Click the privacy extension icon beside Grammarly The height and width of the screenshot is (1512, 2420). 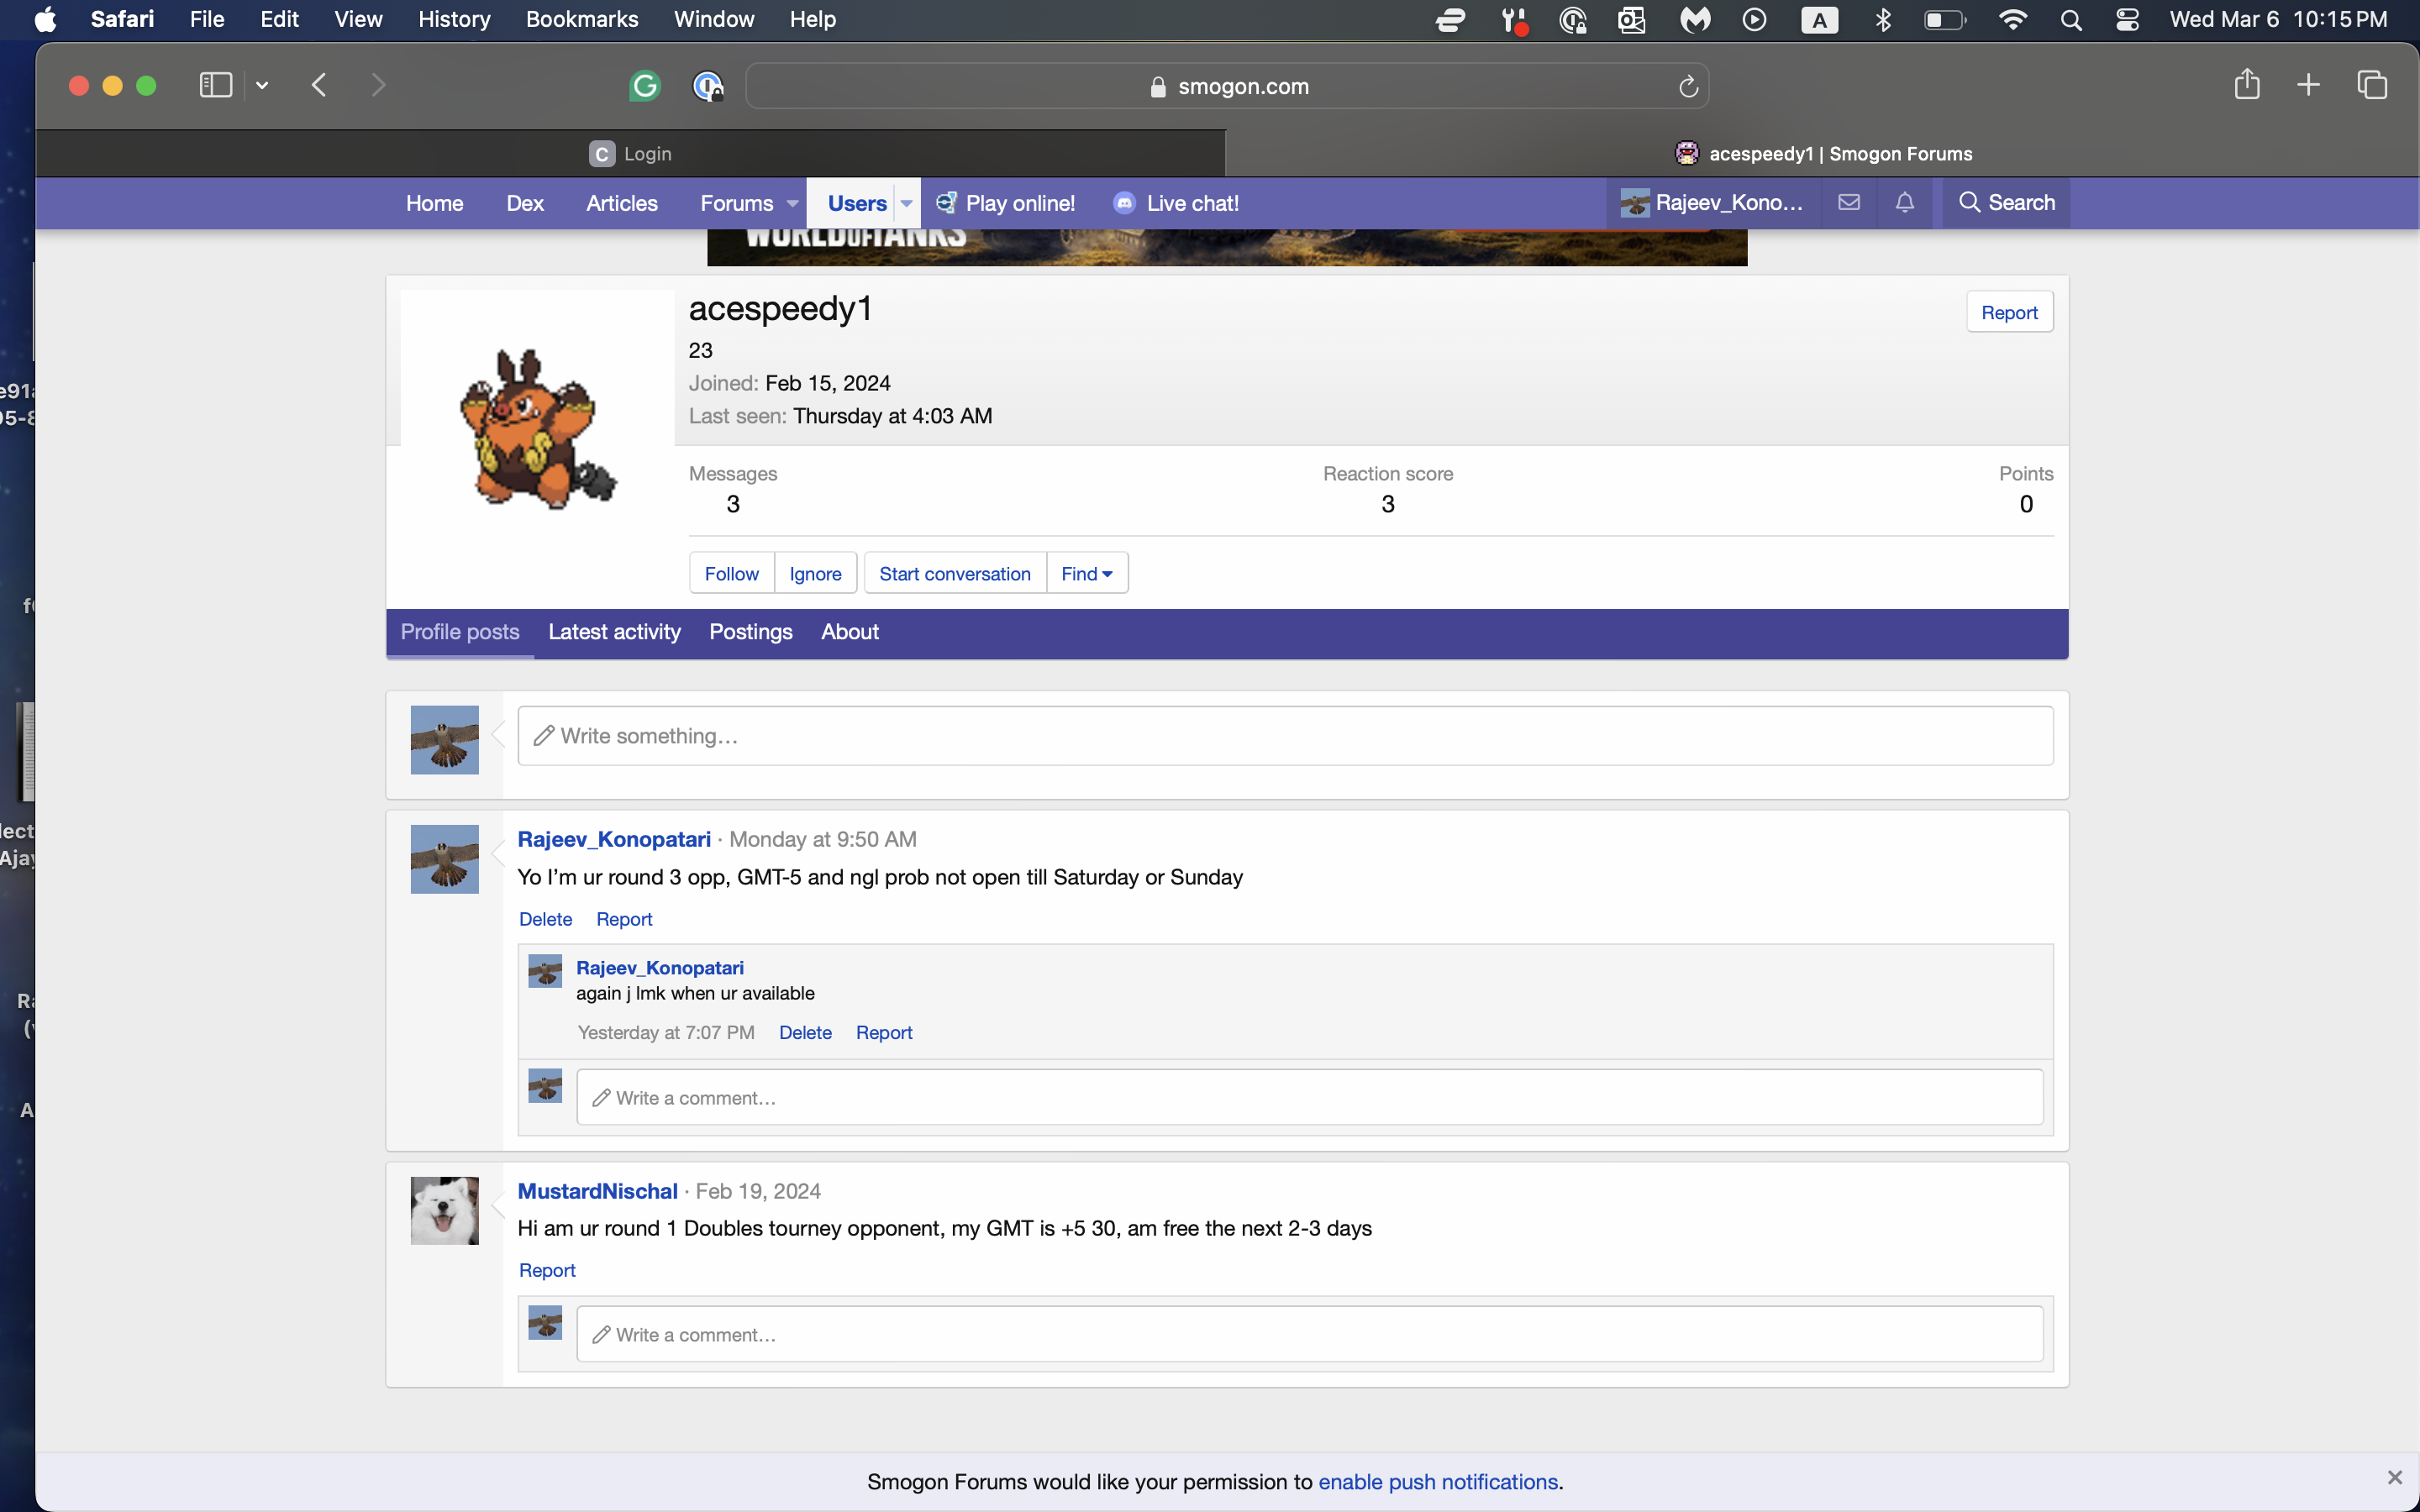(708, 86)
